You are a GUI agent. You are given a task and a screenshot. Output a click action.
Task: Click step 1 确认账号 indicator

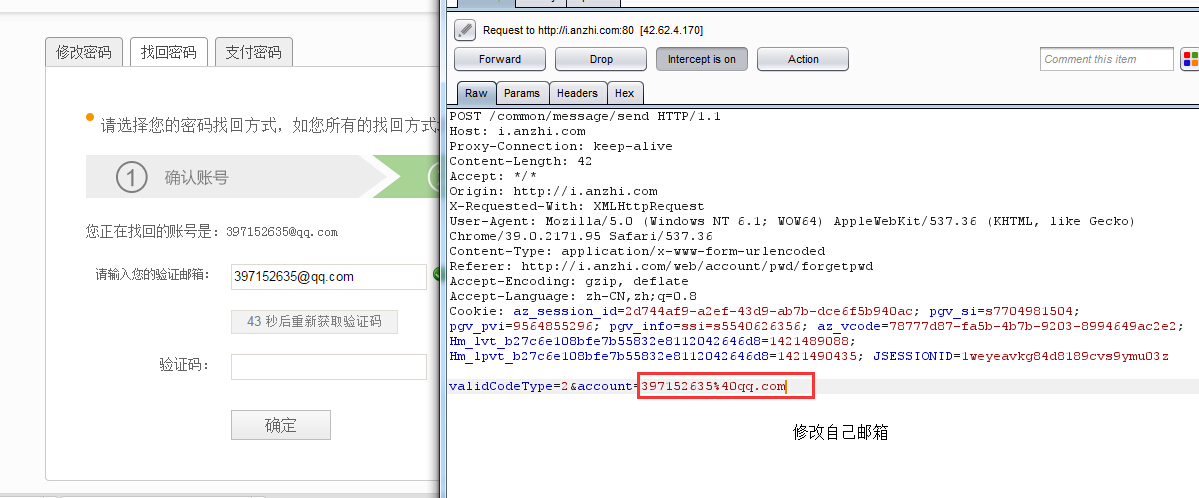pos(172,177)
